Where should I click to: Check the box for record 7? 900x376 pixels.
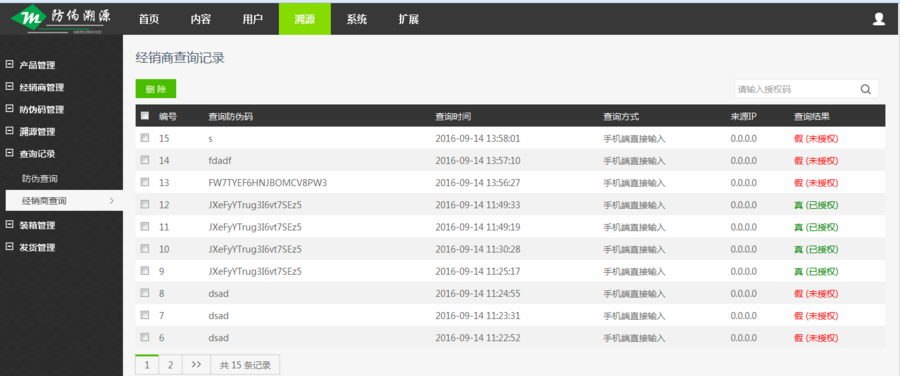click(x=145, y=315)
